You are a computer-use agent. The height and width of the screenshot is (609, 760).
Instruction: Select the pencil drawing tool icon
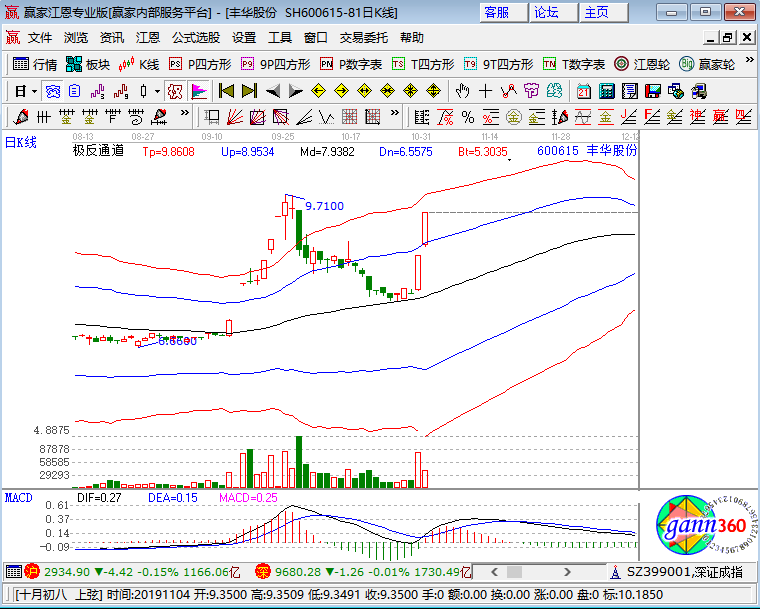(x=20, y=117)
